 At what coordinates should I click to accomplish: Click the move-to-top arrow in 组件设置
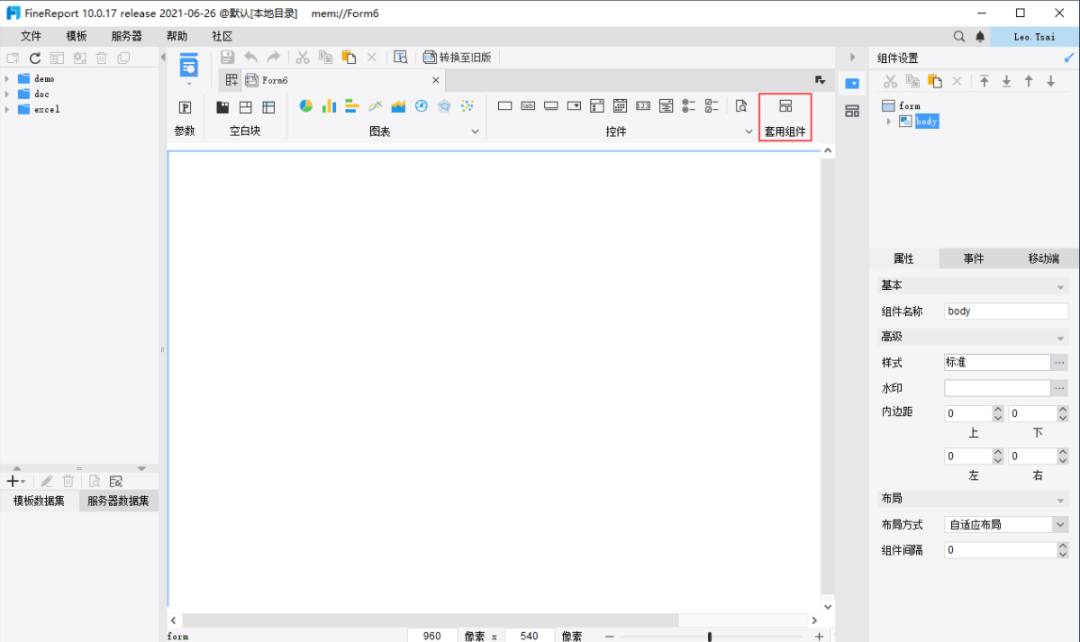click(x=984, y=81)
